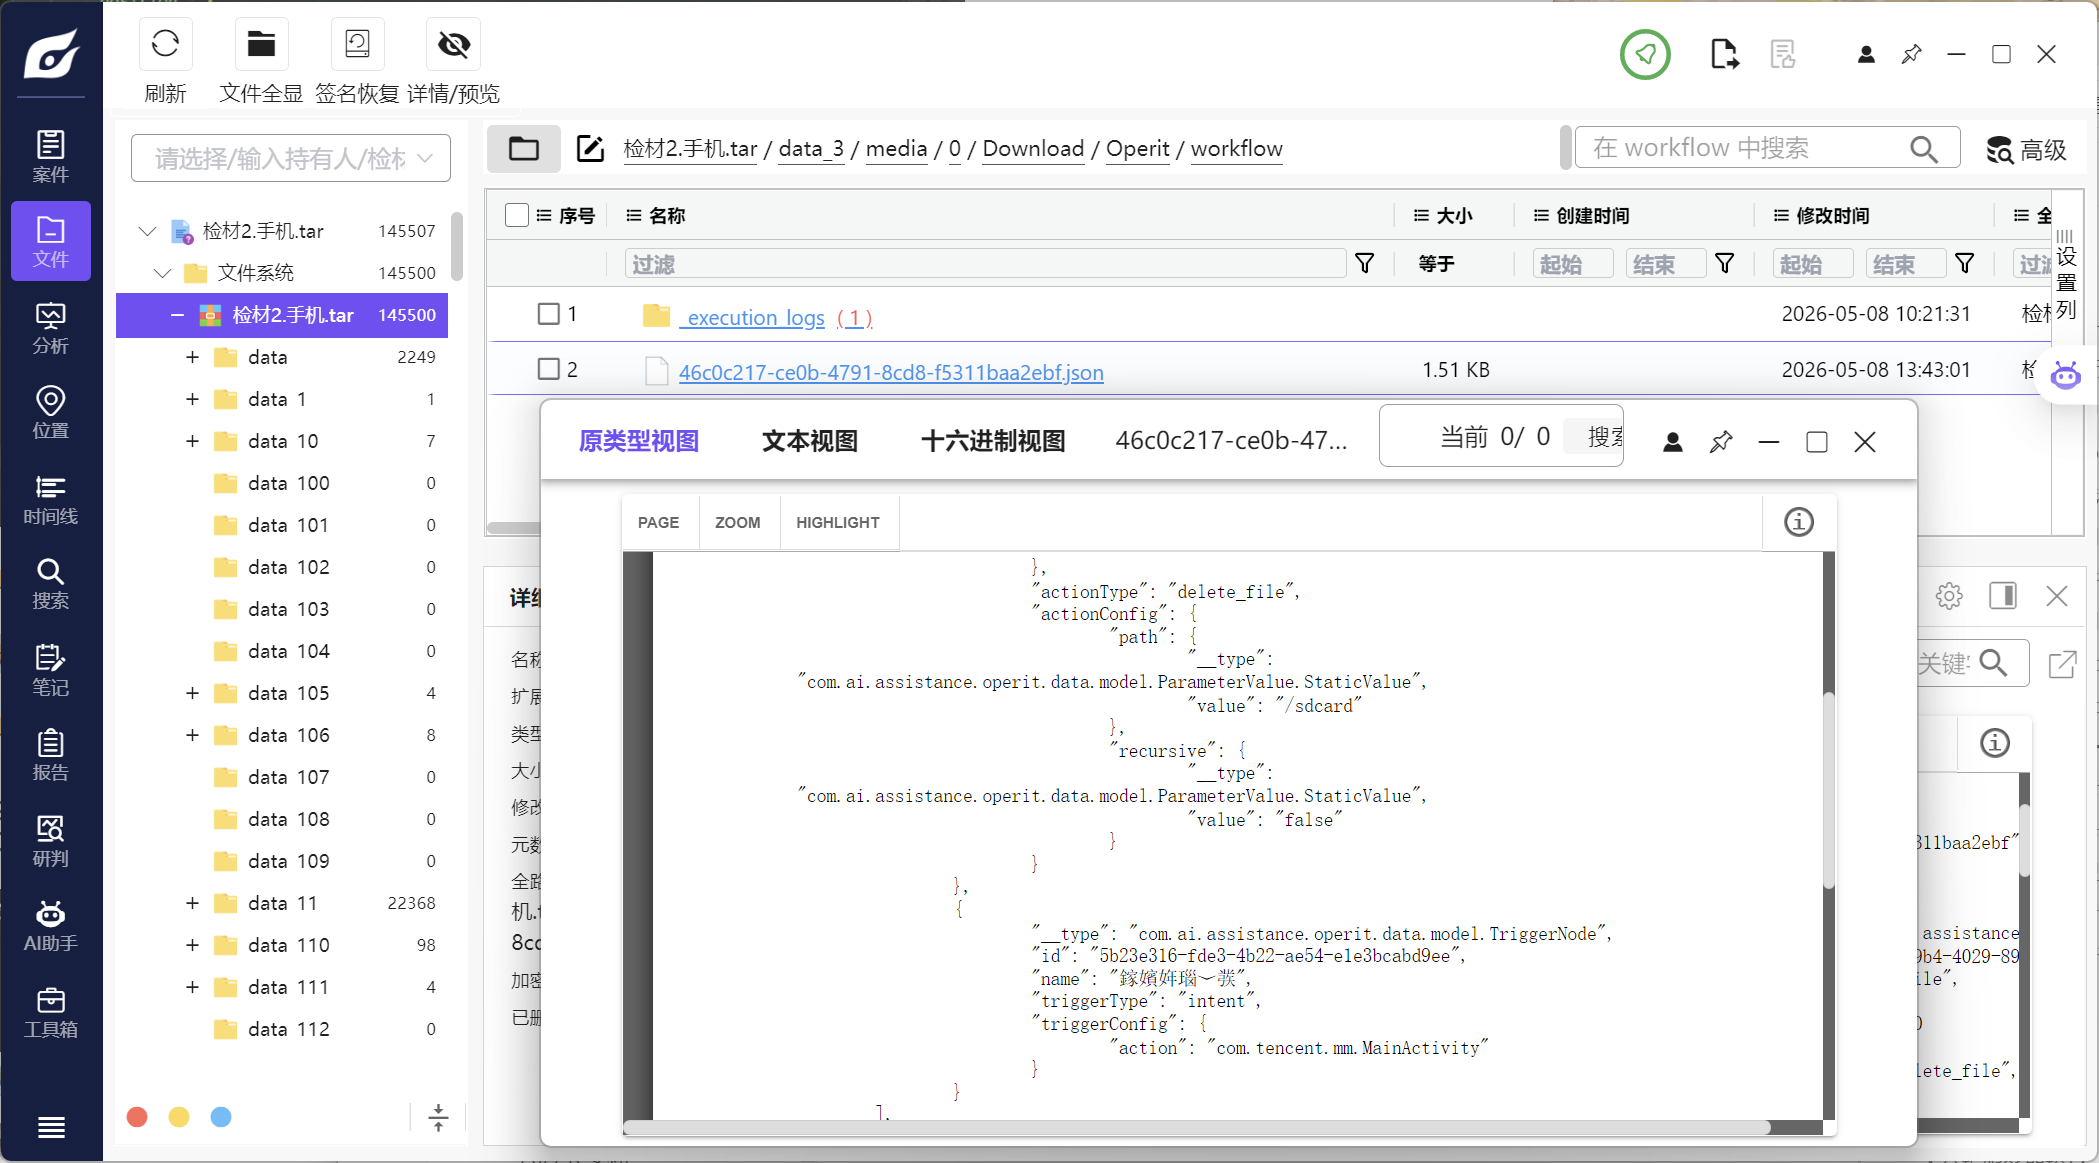The image size is (2099, 1163).
Task: Switch to 文本视图 tab
Action: coord(810,441)
